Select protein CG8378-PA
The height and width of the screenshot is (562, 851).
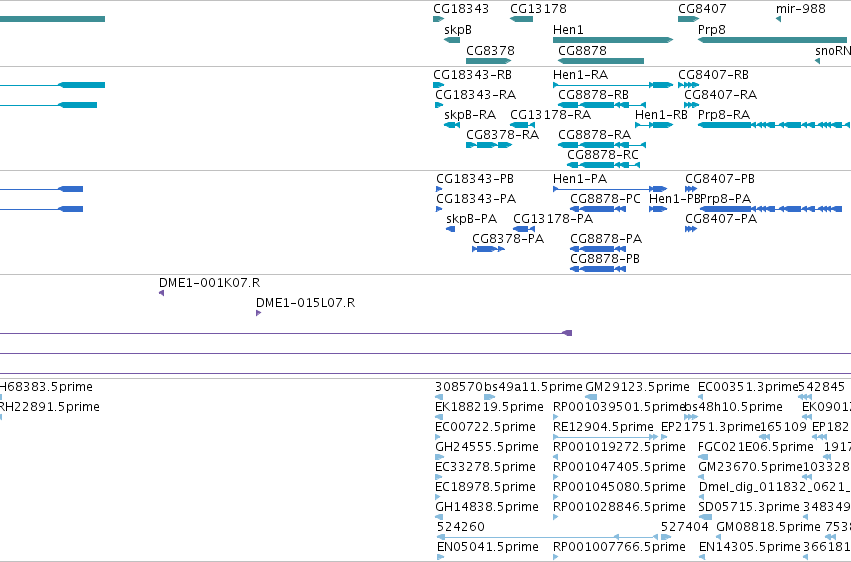point(508,239)
